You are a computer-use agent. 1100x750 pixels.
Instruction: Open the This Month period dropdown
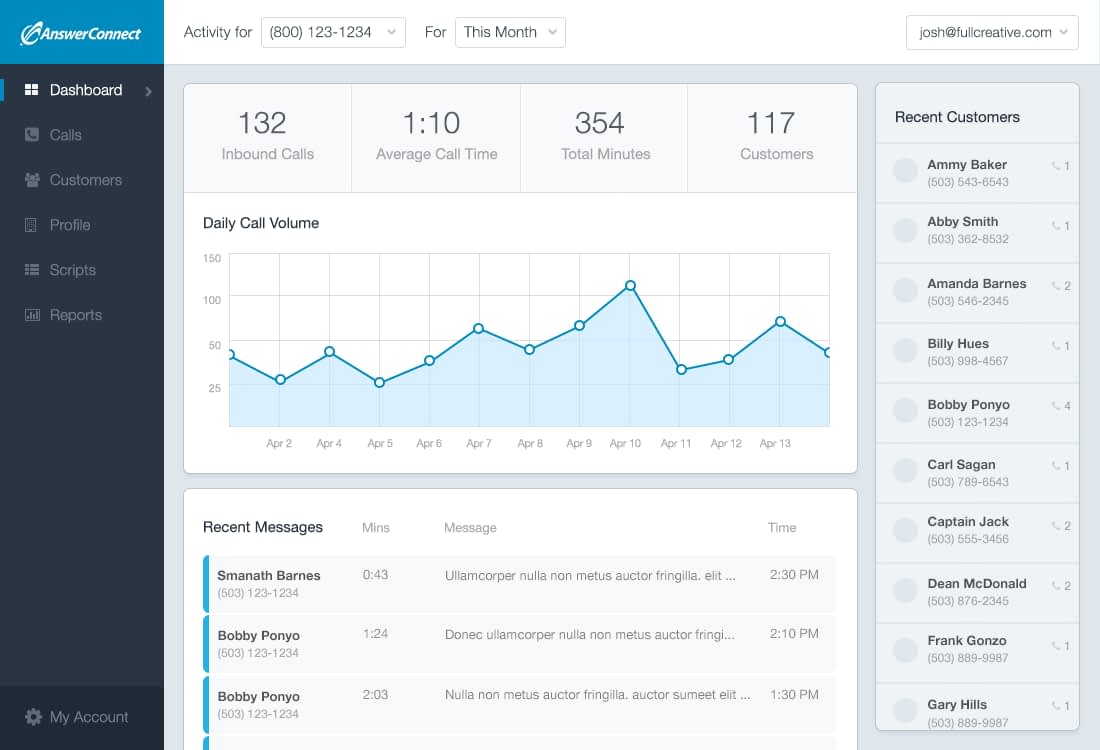coord(510,32)
